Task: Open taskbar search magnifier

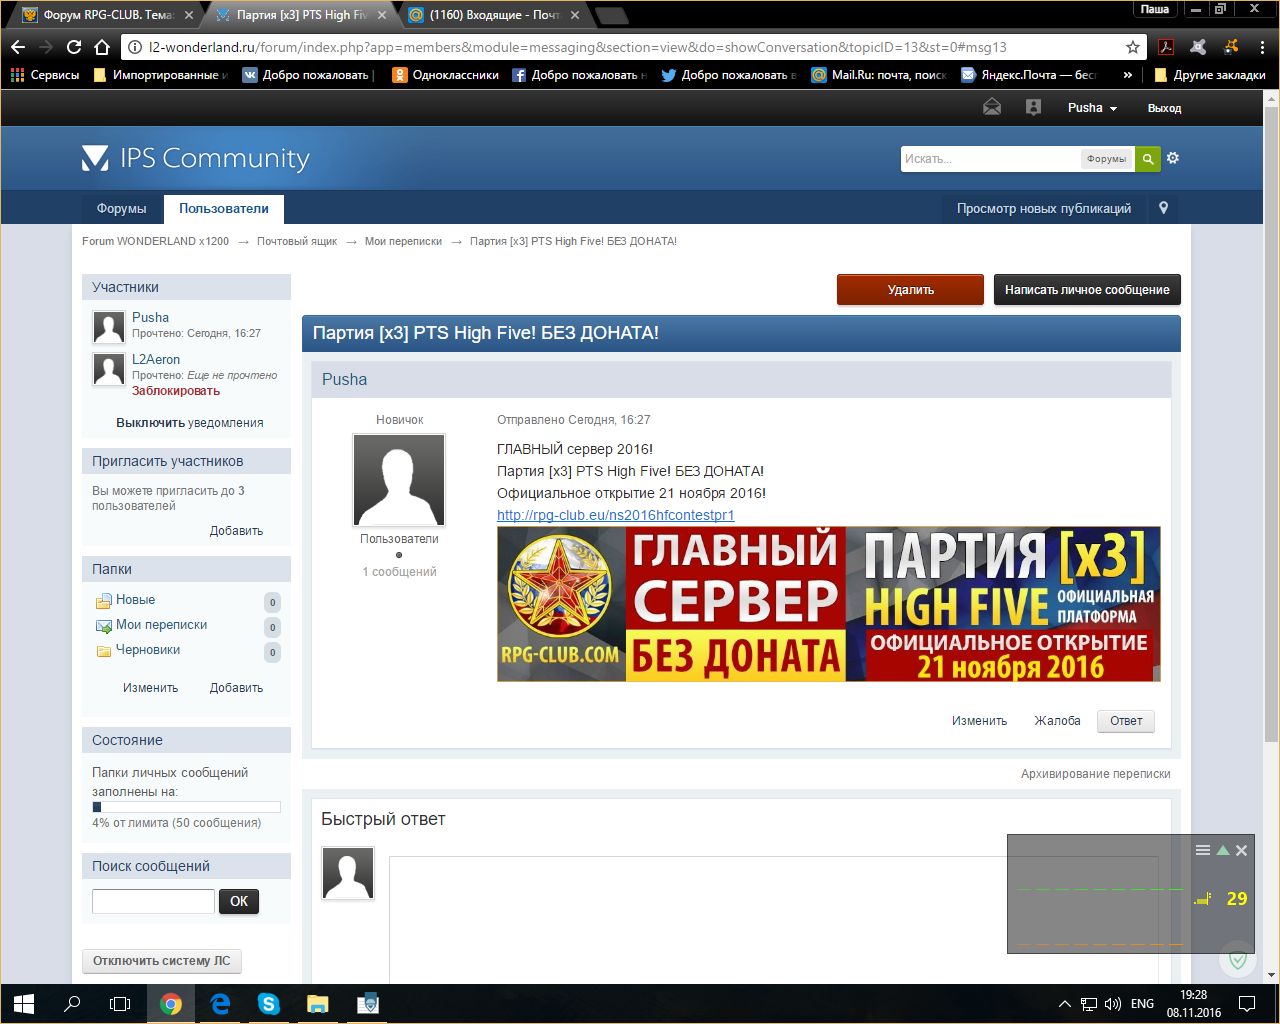Action: 72,1004
